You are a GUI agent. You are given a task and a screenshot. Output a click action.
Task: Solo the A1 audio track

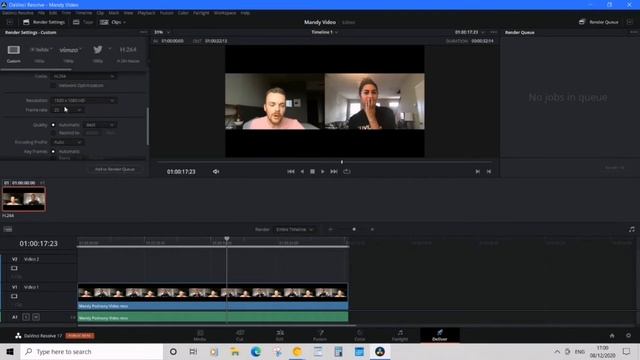click(26, 317)
